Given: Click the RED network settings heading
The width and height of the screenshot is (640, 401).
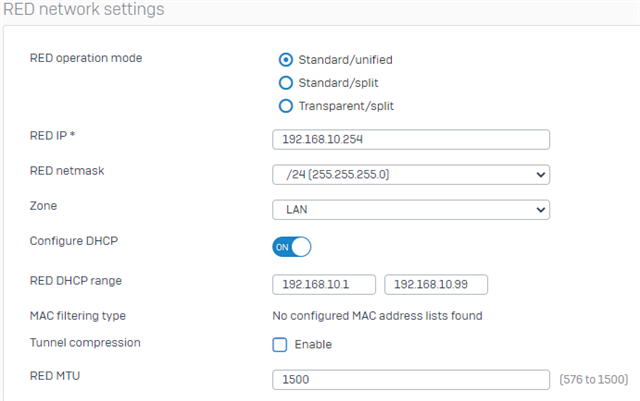Looking at the screenshot, I should tap(84, 9).
